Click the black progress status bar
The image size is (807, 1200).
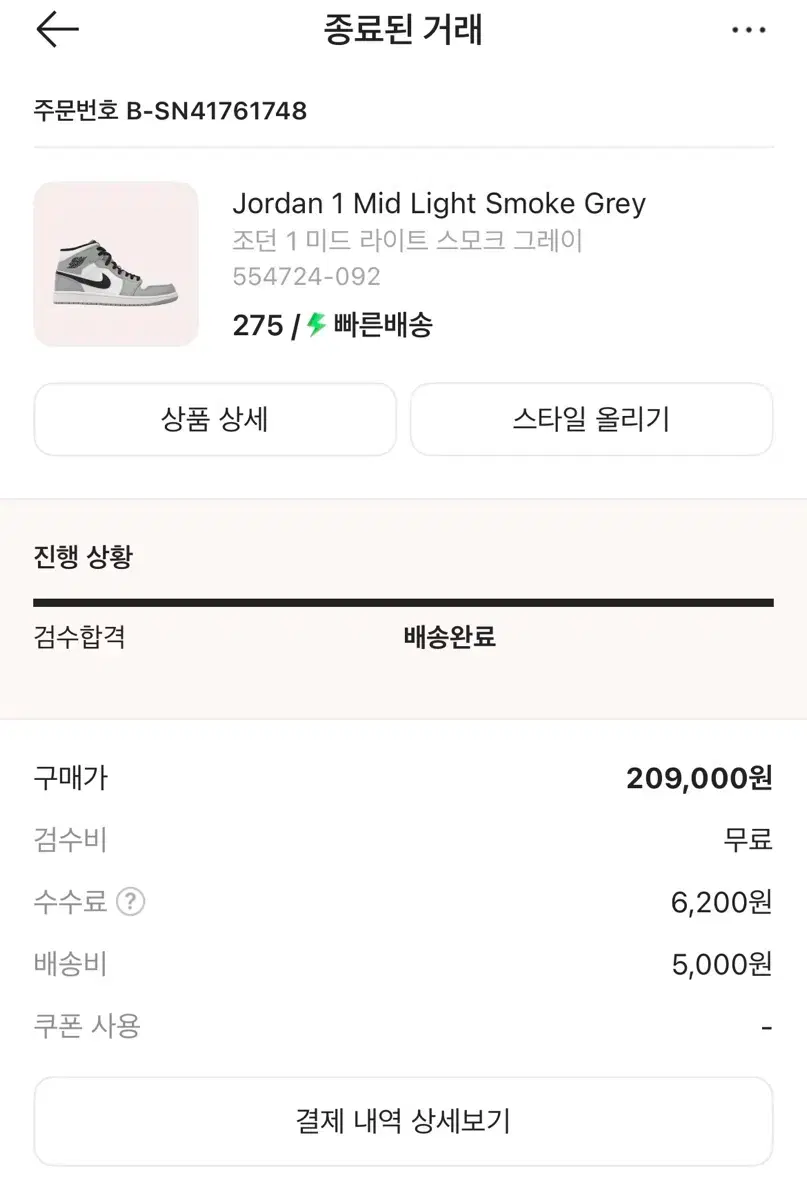click(403, 603)
